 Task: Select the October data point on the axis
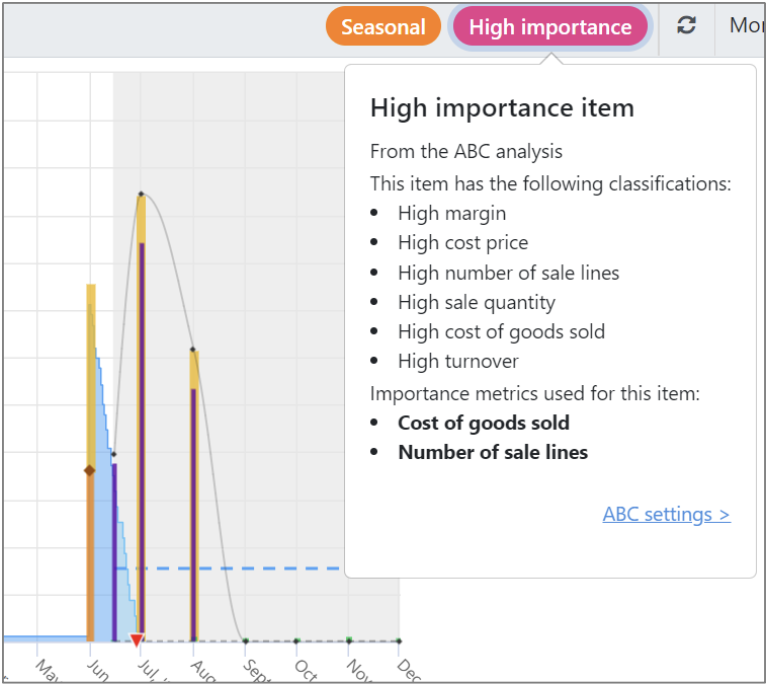pyautogui.click(x=297, y=640)
